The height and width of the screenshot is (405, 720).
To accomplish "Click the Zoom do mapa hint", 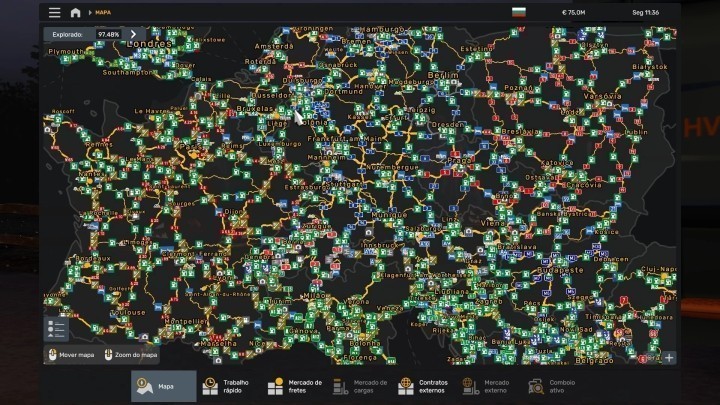I will (x=131, y=355).
